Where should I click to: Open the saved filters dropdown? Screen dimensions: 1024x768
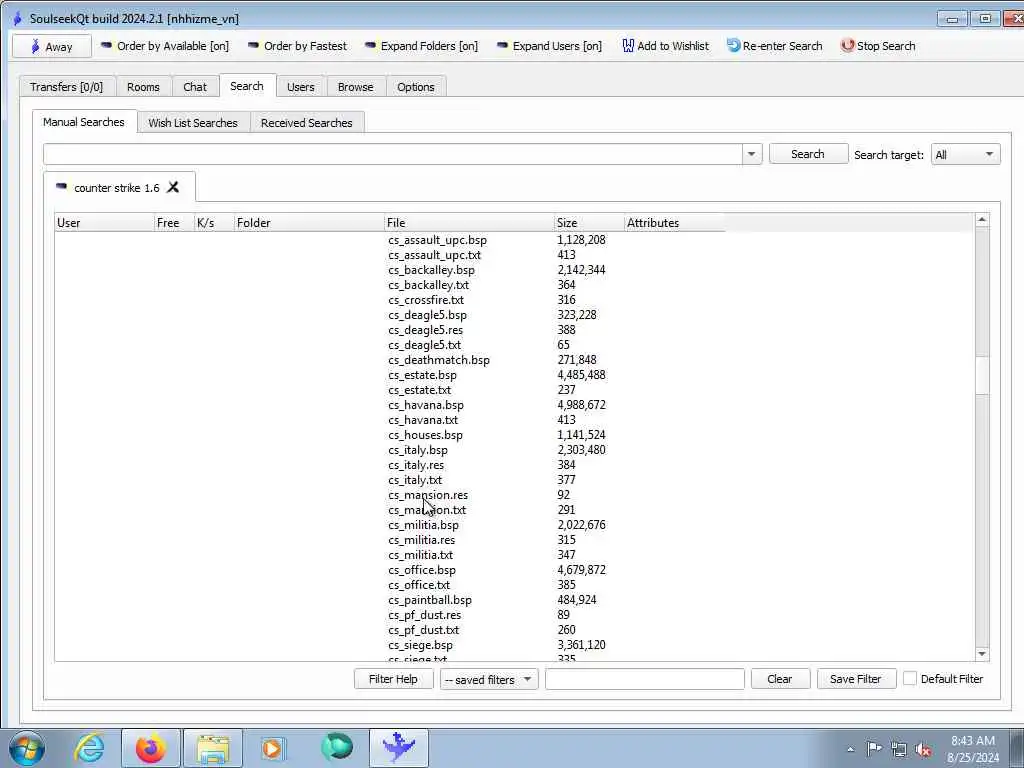(x=489, y=680)
